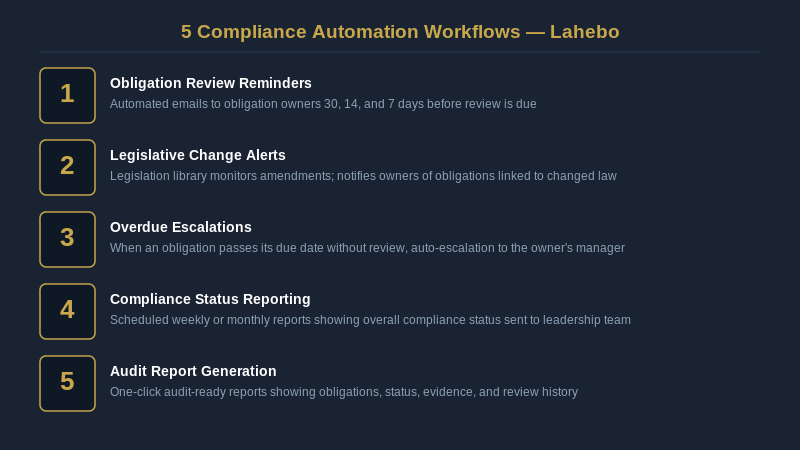The height and width of the screenshot is (450, 800).
Task: Click the number 1 badge
Action: 67,95
